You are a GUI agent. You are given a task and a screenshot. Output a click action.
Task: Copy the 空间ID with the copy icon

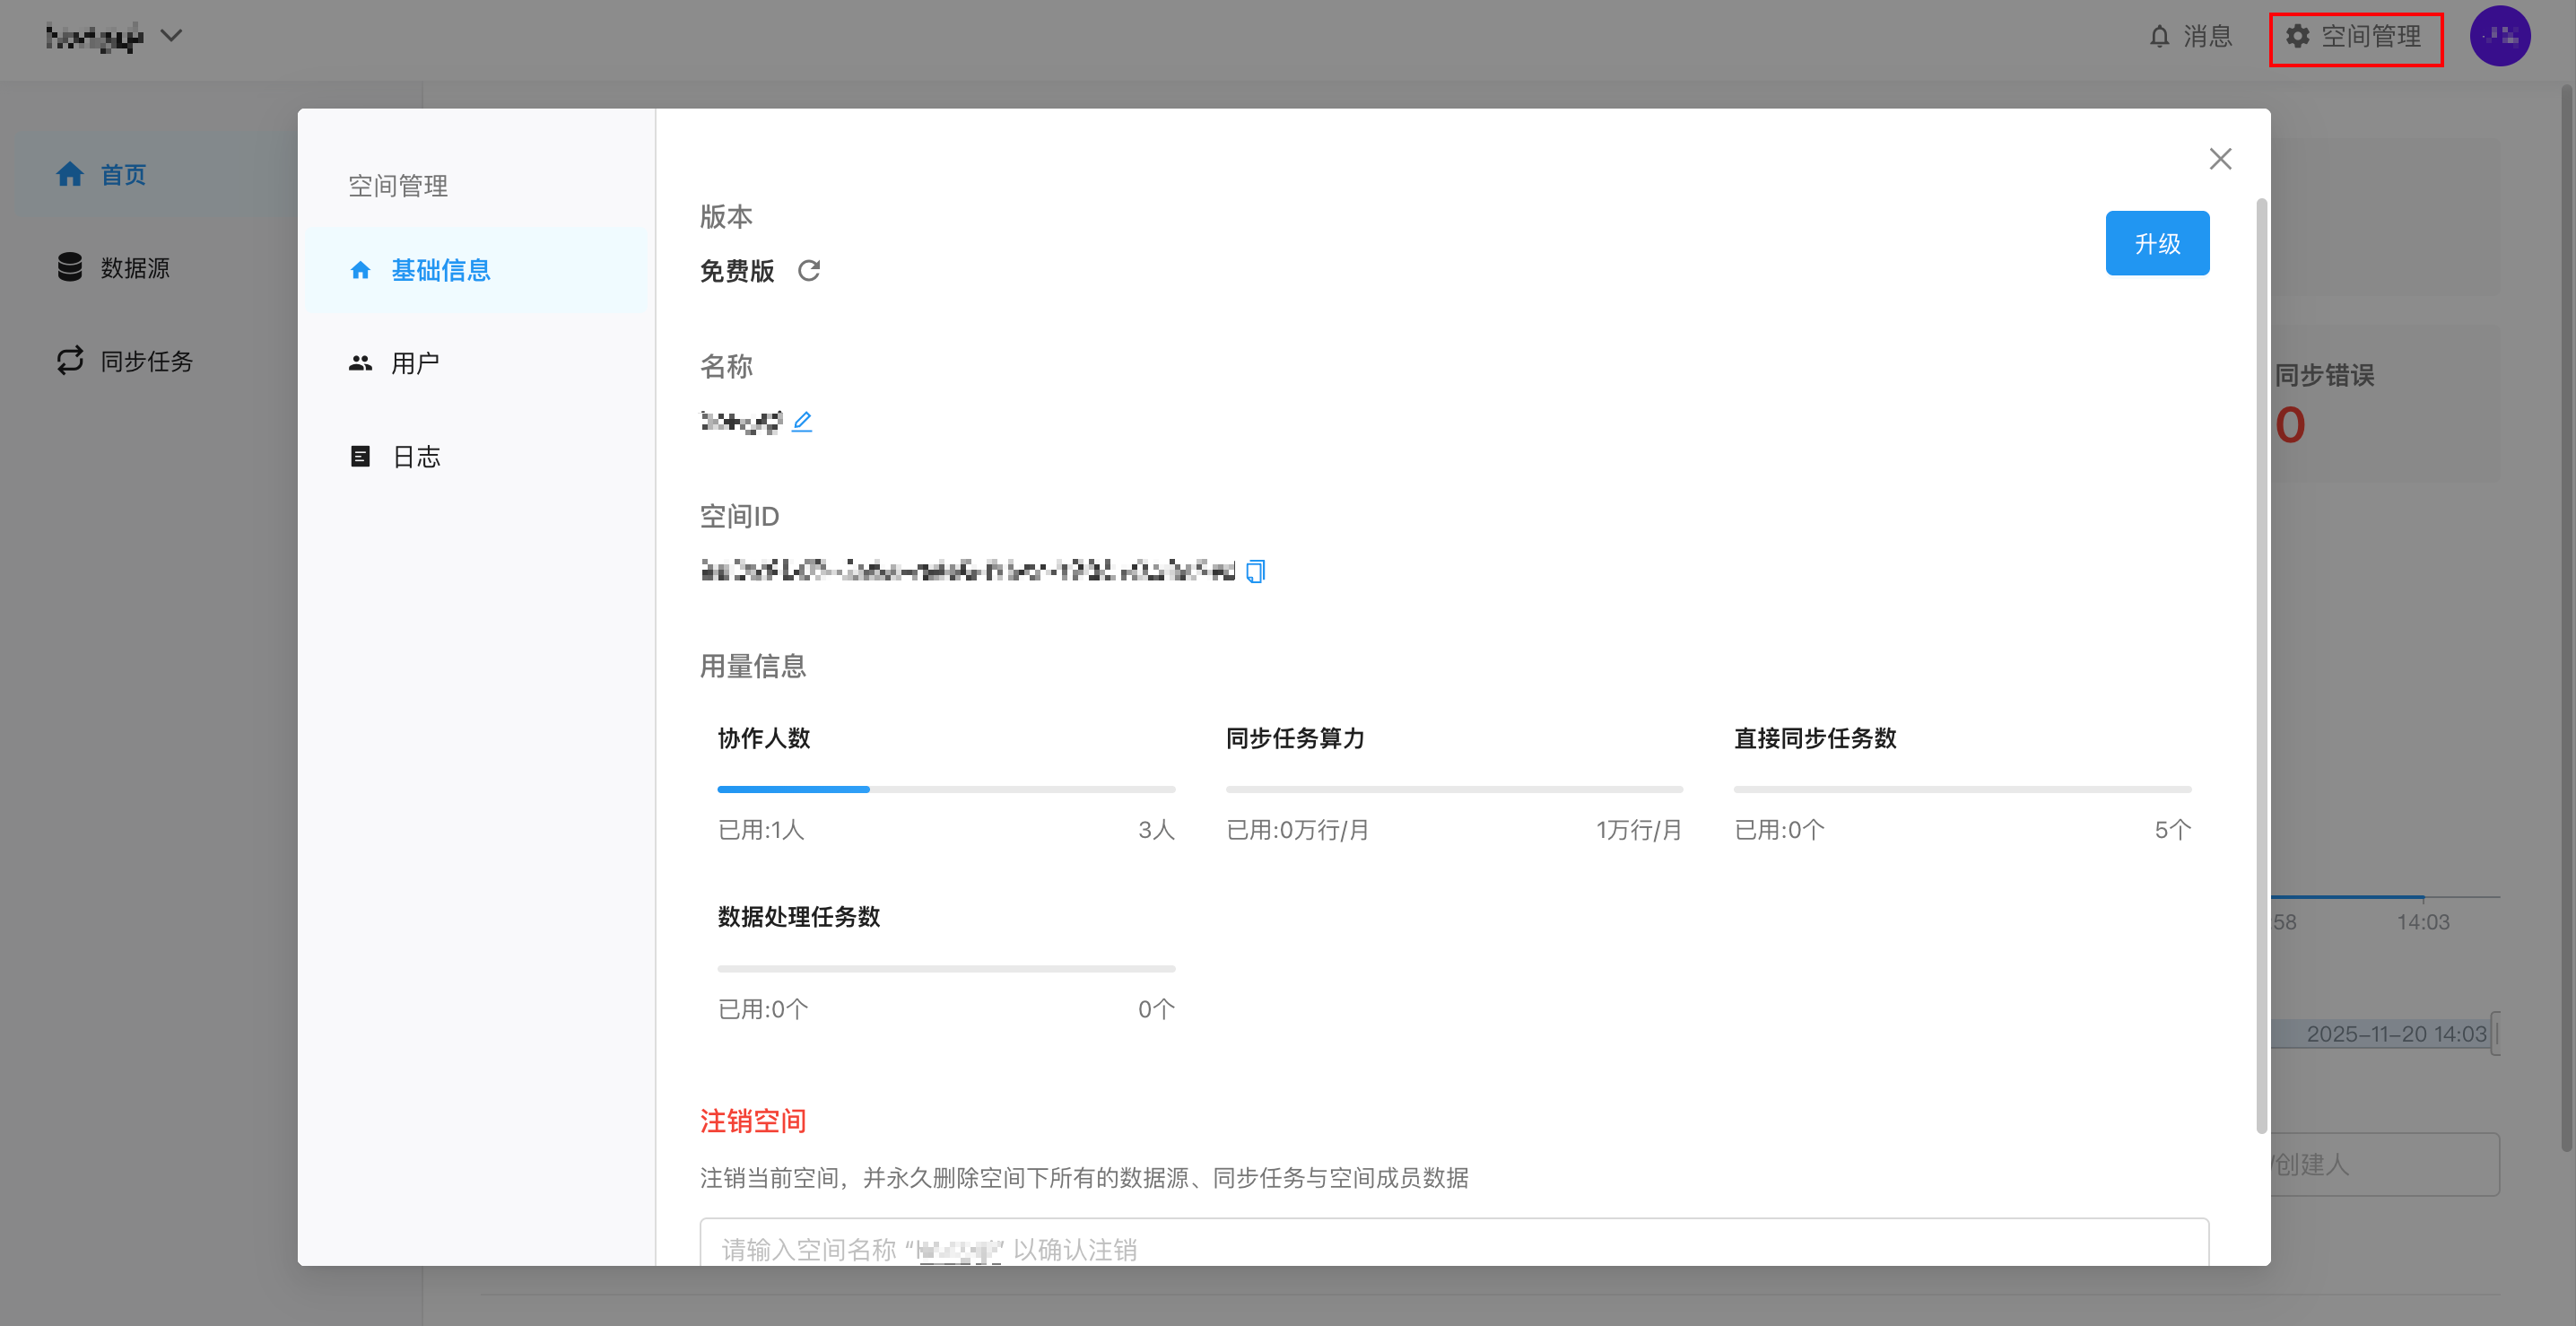(1255, 571)
